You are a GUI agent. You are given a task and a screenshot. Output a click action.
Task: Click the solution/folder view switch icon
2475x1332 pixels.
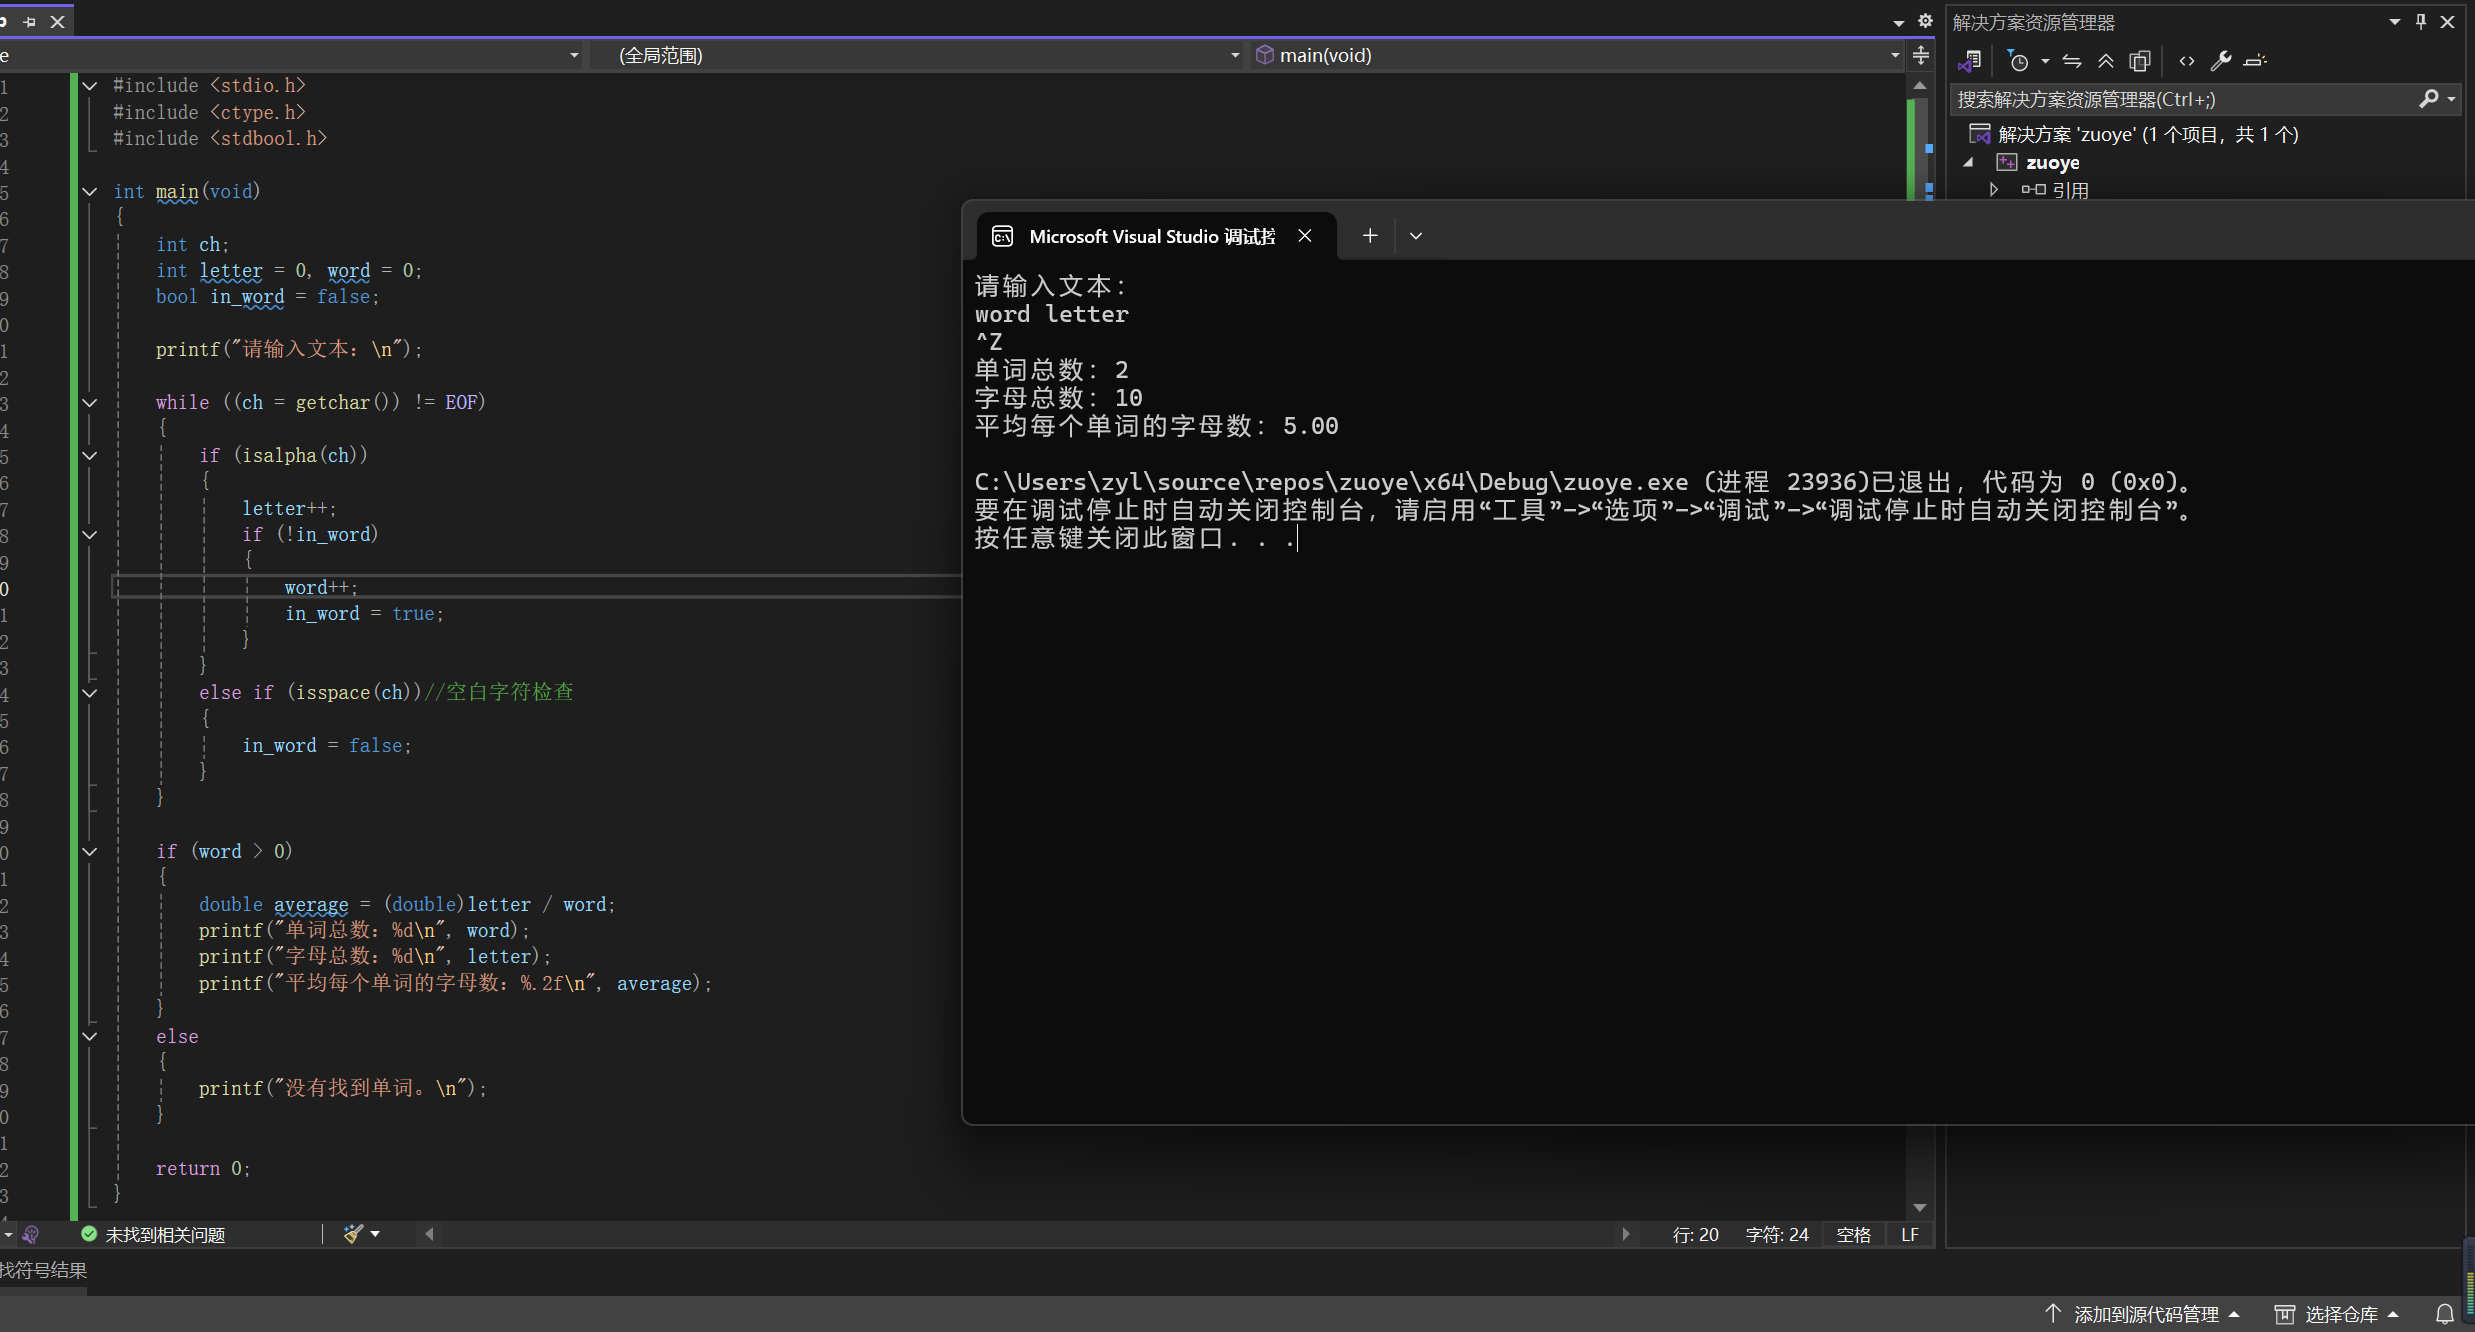pos(1970,61)
